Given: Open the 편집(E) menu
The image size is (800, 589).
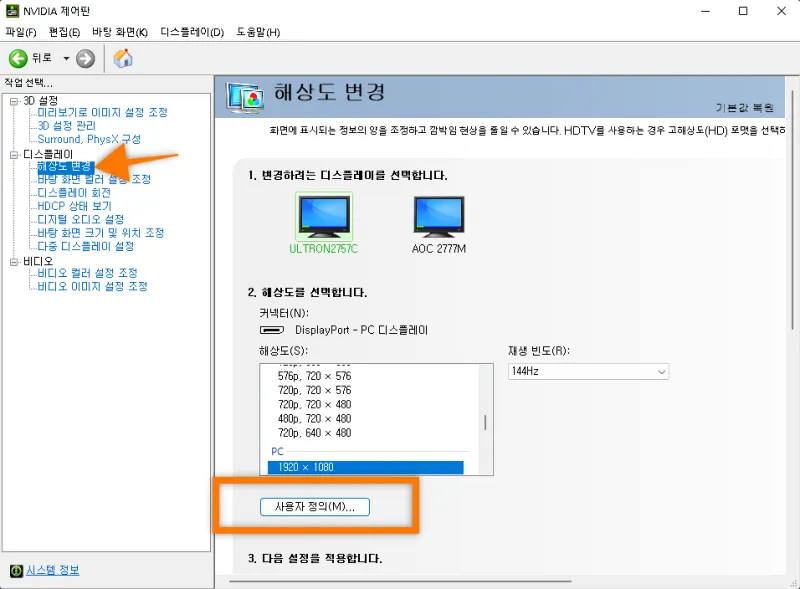Looking at the screenshot, I should pyautogui.click(x=64, y=32).
